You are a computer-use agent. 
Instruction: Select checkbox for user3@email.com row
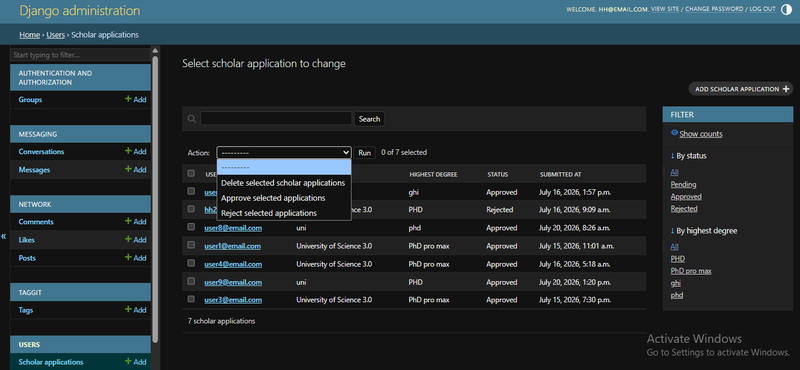pyautogui.click(x=191, y=299)
